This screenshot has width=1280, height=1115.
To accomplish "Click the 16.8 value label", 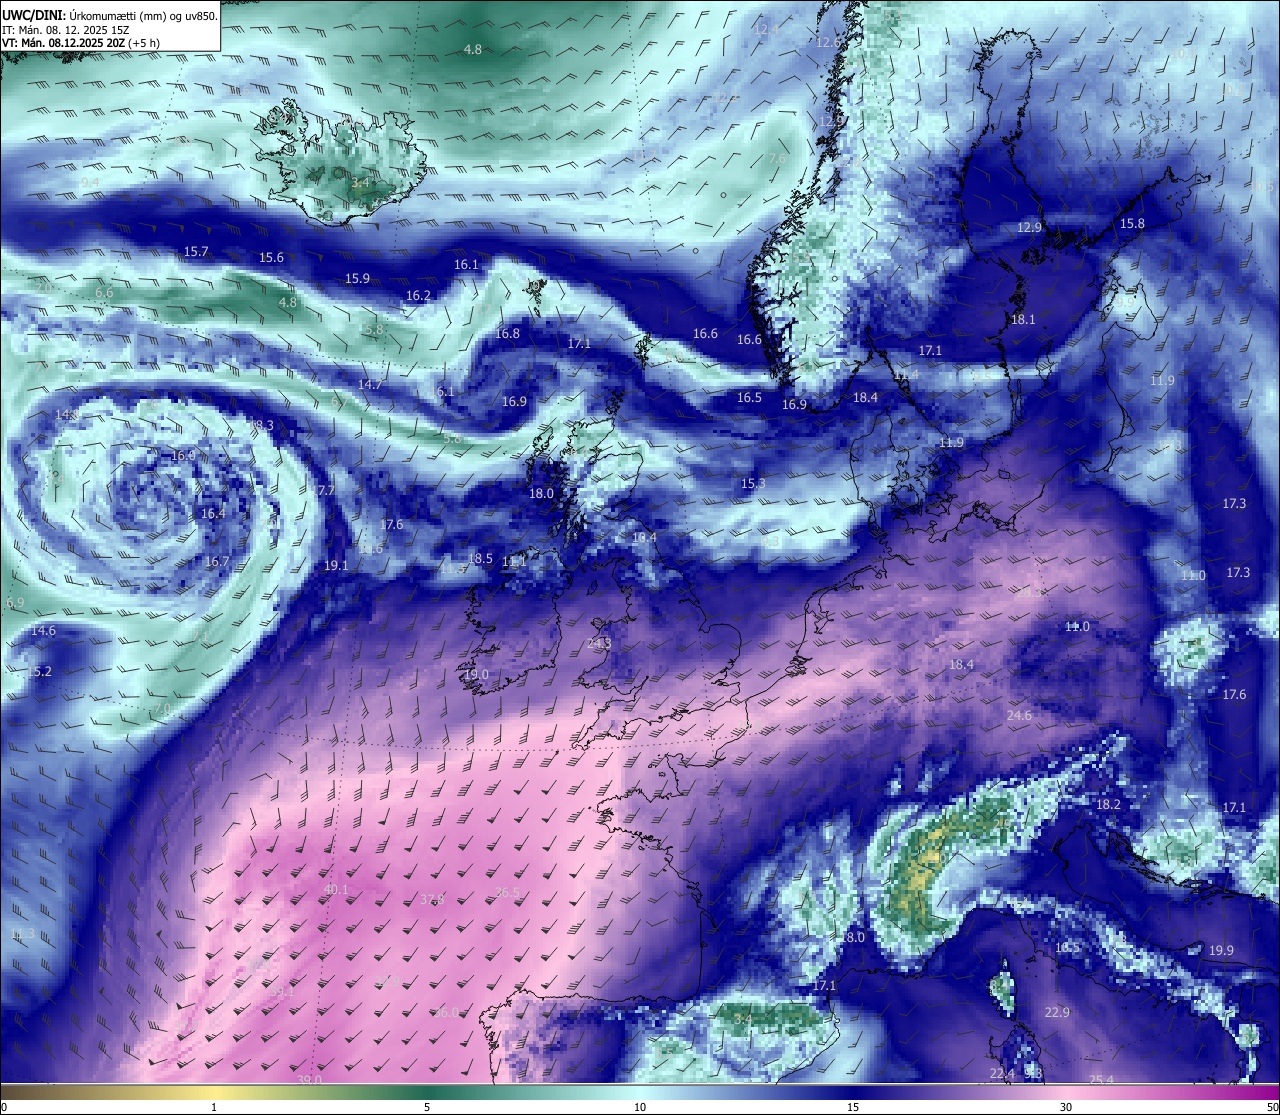I will pyautogui.click(x=508, y=334).
